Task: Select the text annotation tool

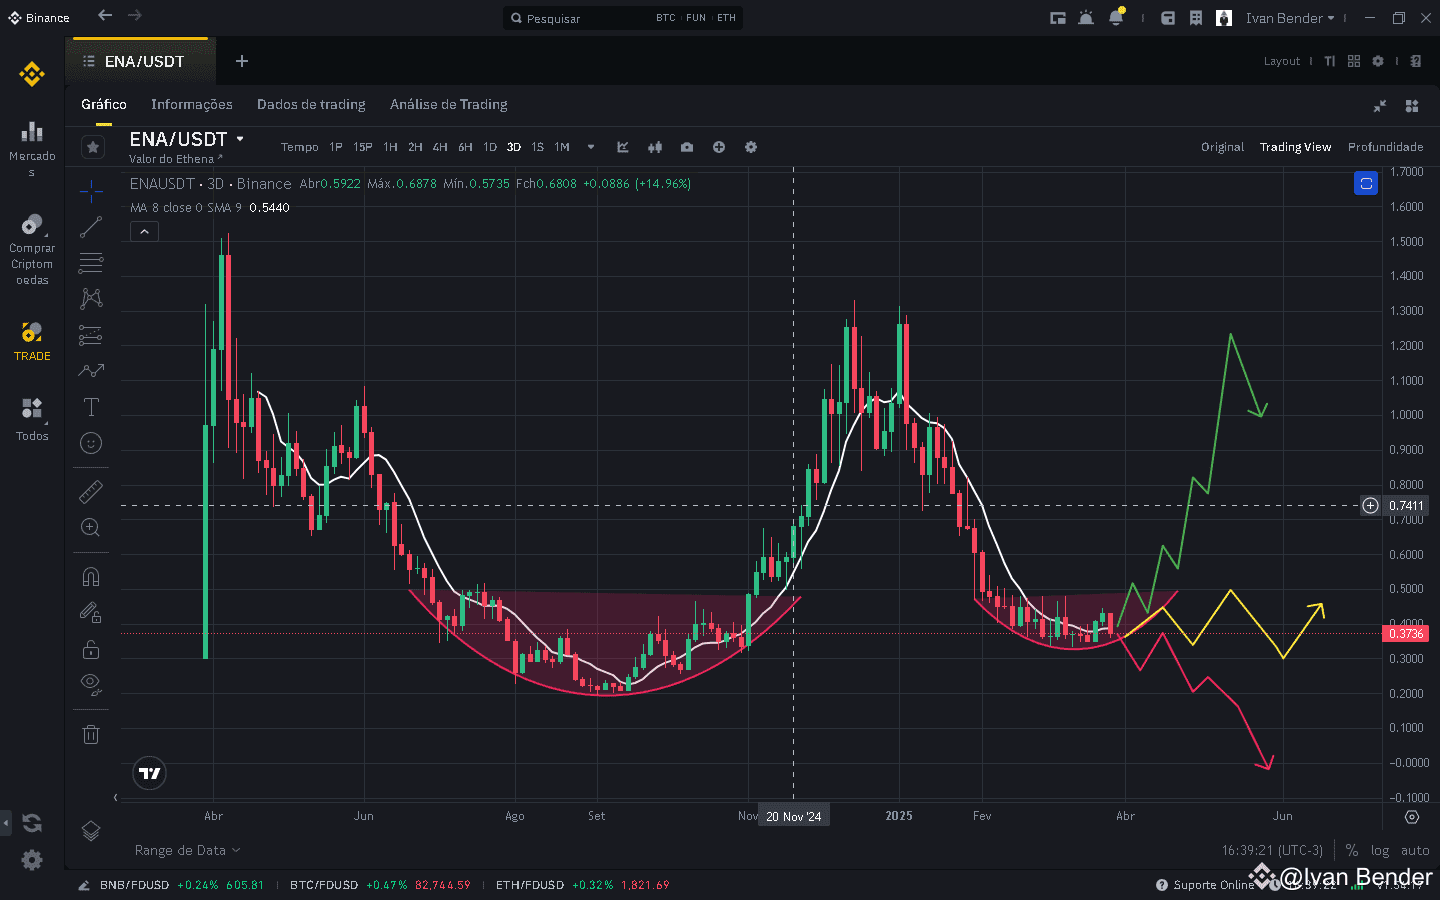Action: click(x=91, y=407)
